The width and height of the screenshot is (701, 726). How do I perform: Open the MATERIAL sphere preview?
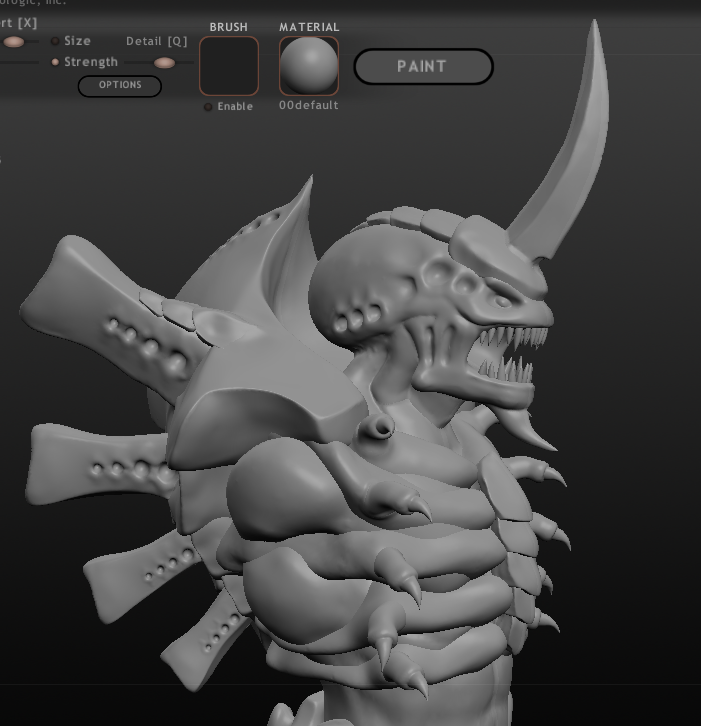309,66
